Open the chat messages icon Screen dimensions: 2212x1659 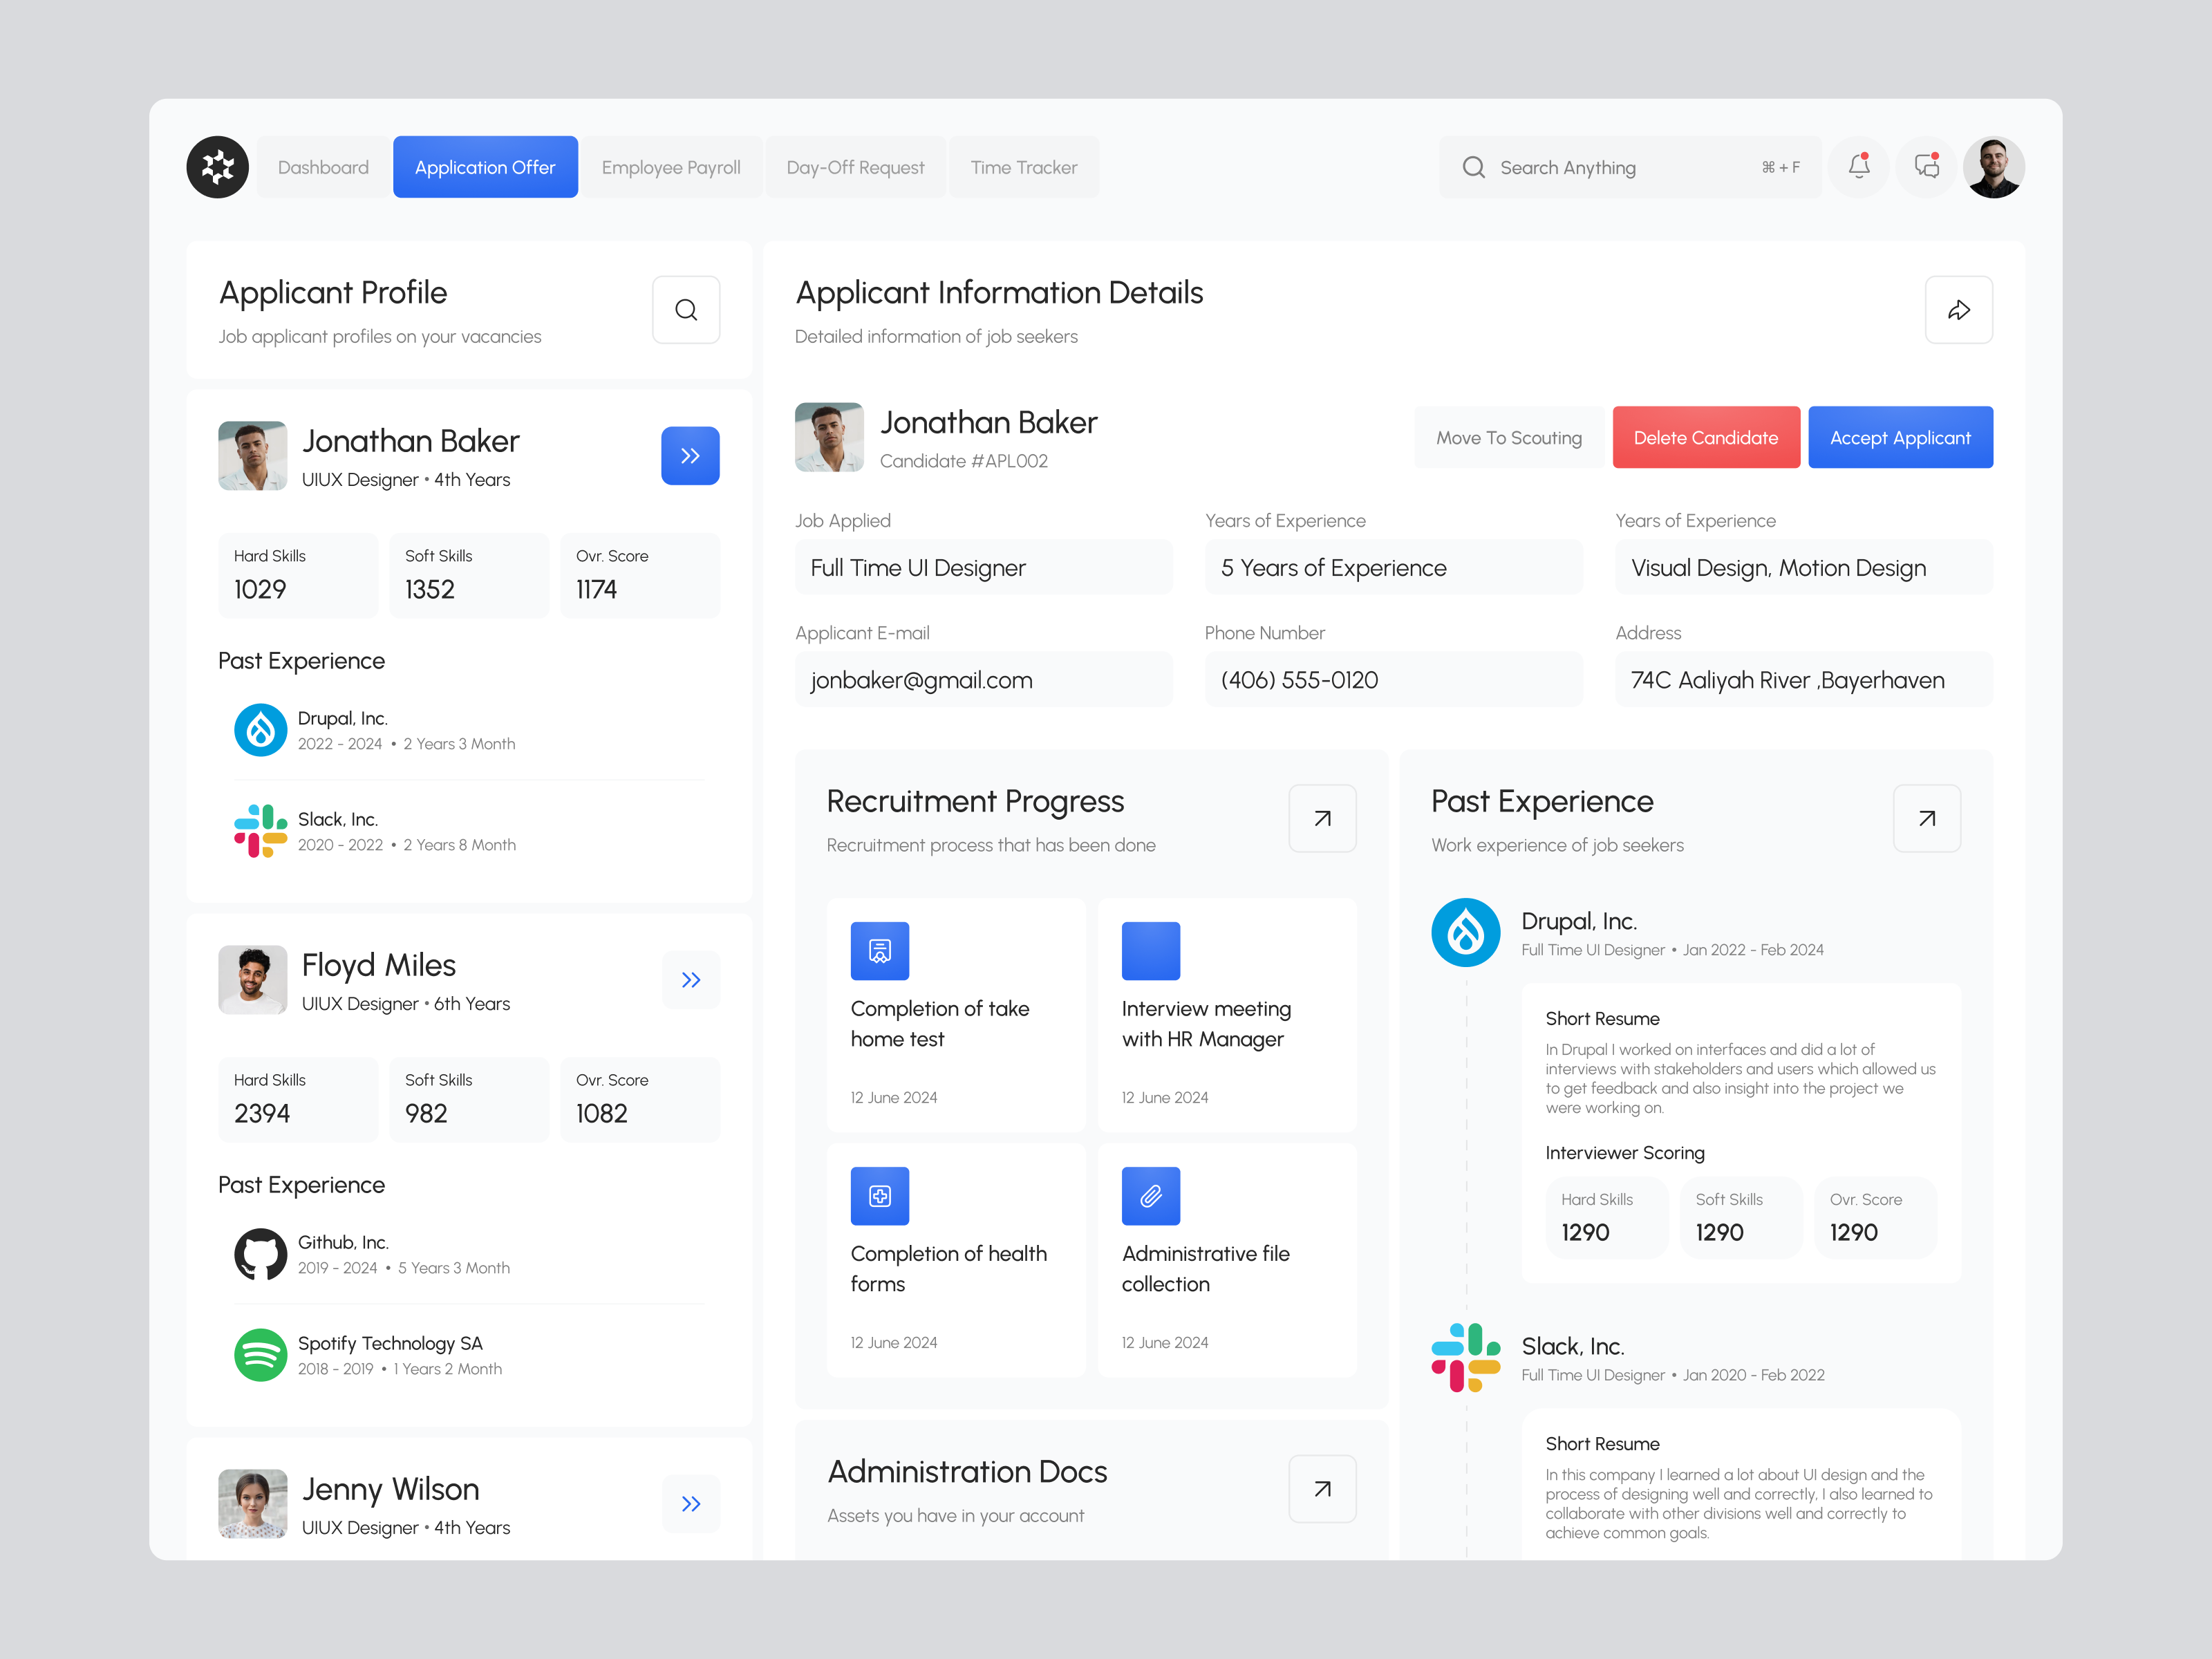coord(1926,167)
